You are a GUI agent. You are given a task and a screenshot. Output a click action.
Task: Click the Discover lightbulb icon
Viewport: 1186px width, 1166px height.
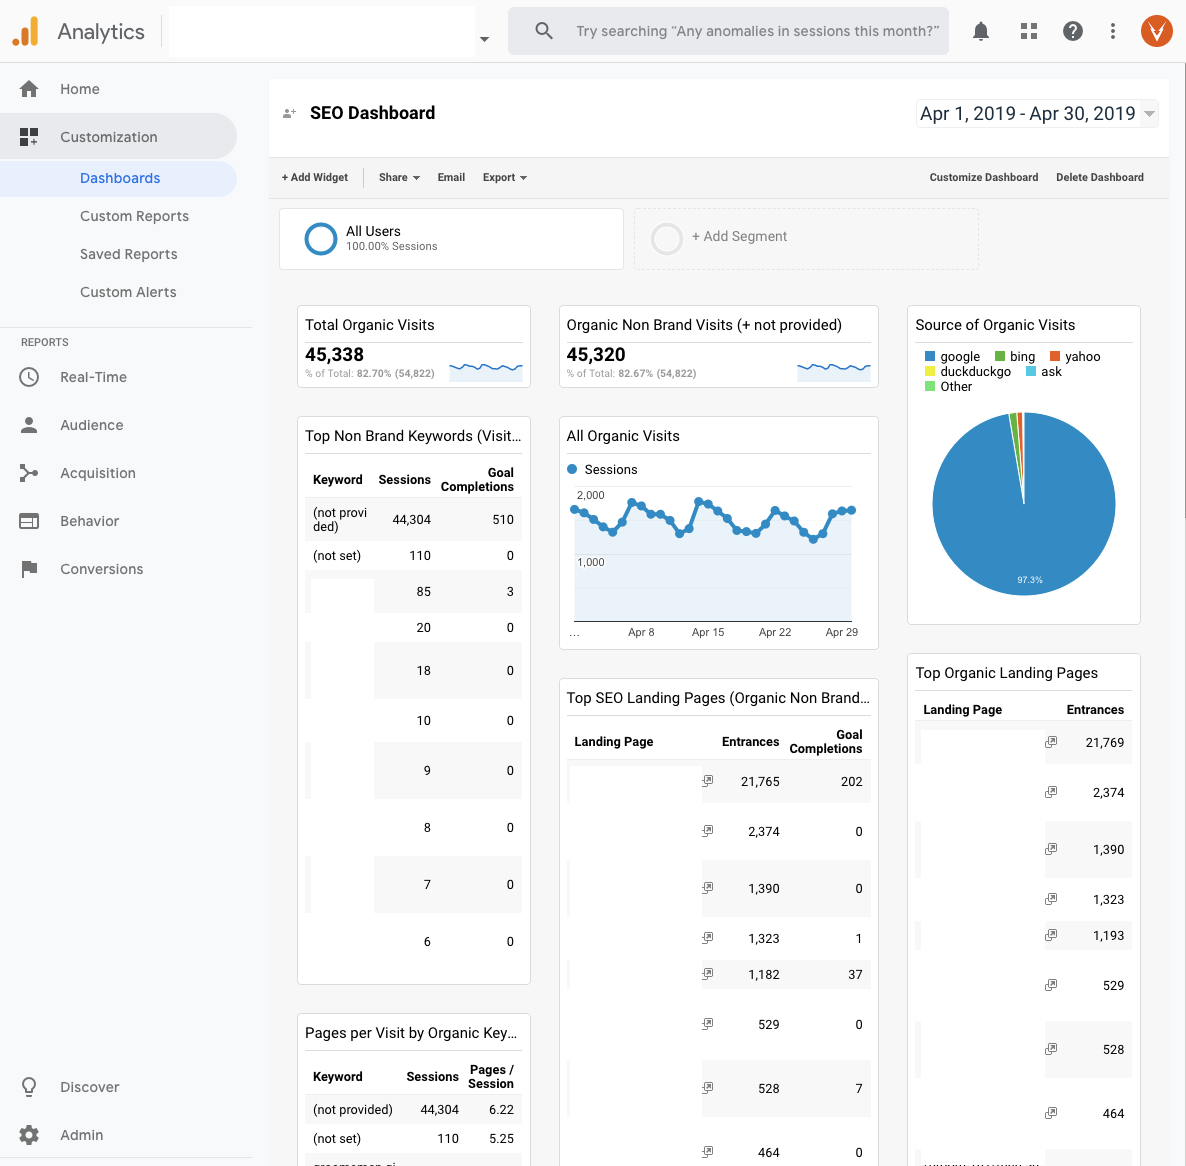pyautogui.click(x=29, y=1087)
